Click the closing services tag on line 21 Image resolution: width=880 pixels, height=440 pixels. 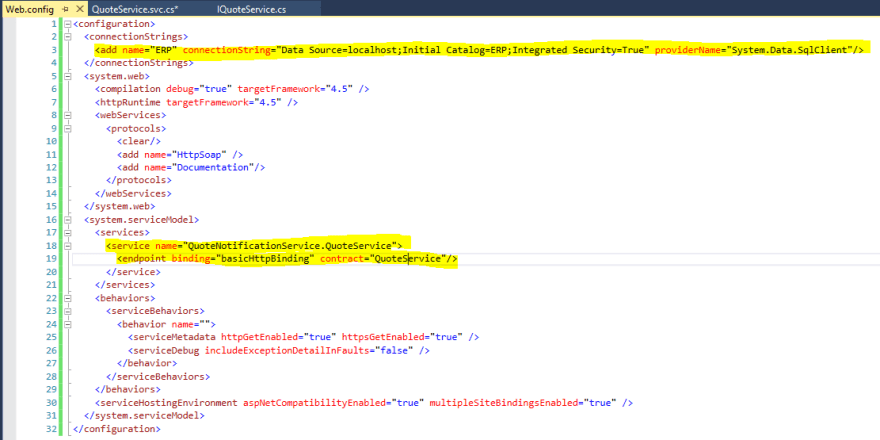(x=125, y=285)
